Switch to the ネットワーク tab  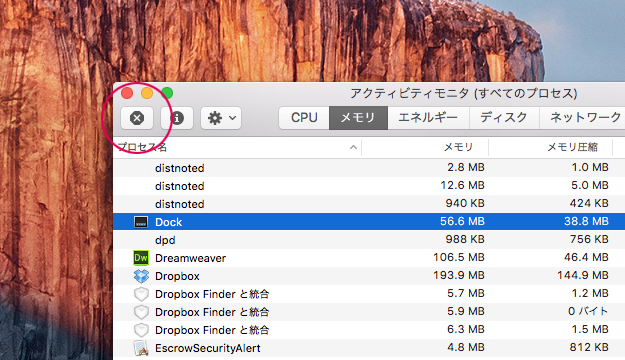[x=583, y=118]
